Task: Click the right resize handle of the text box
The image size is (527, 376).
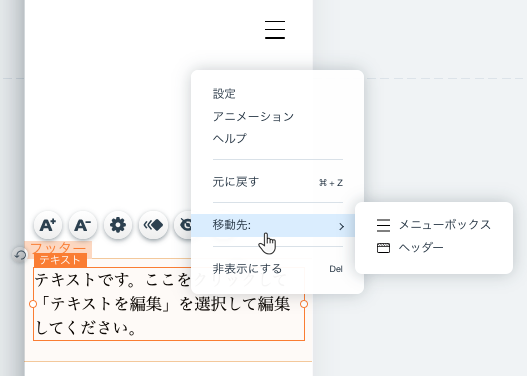Action: (x=304, y=304)
